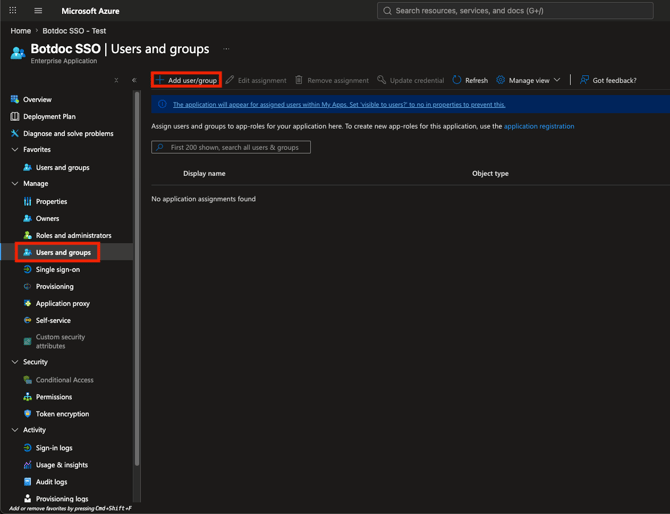
Task: Open Users and groups under Favorites
Action: click(62, 167)
